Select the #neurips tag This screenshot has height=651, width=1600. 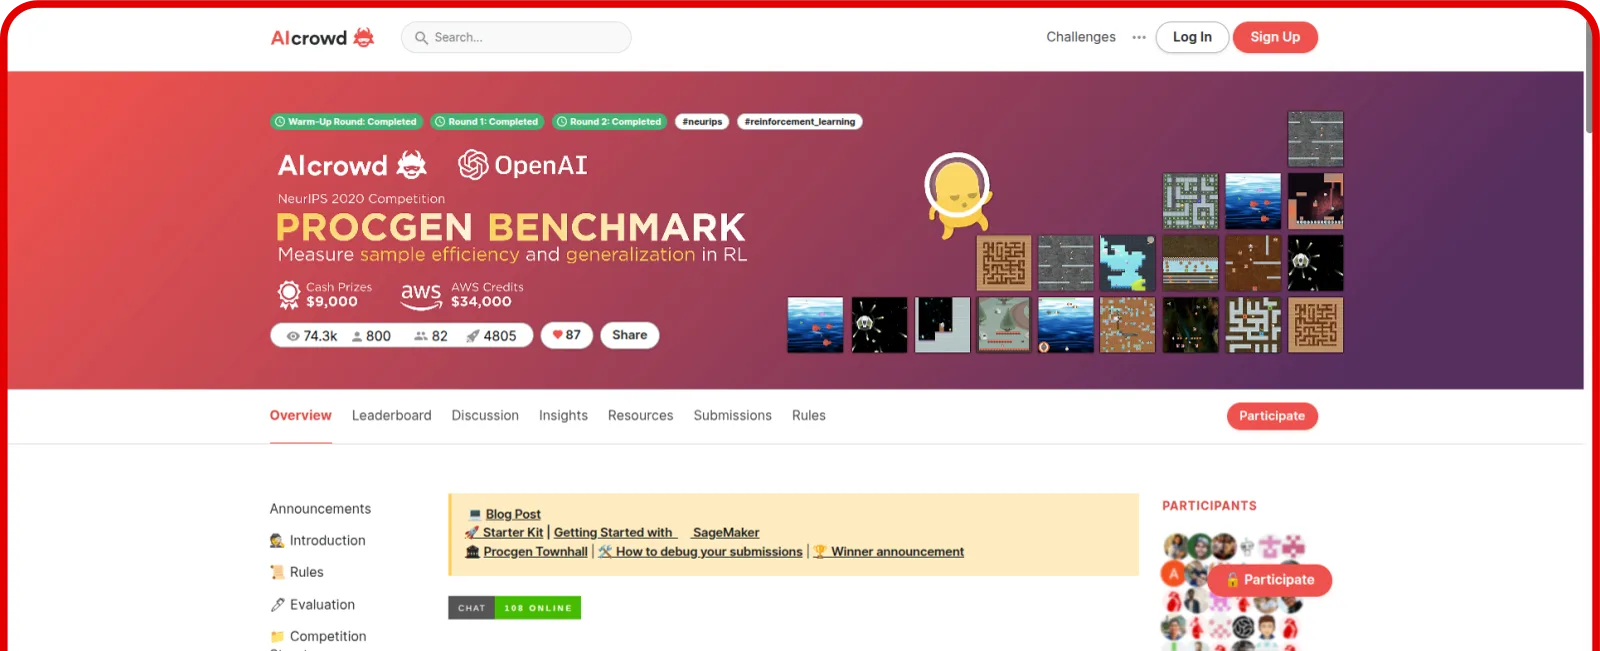702,122
